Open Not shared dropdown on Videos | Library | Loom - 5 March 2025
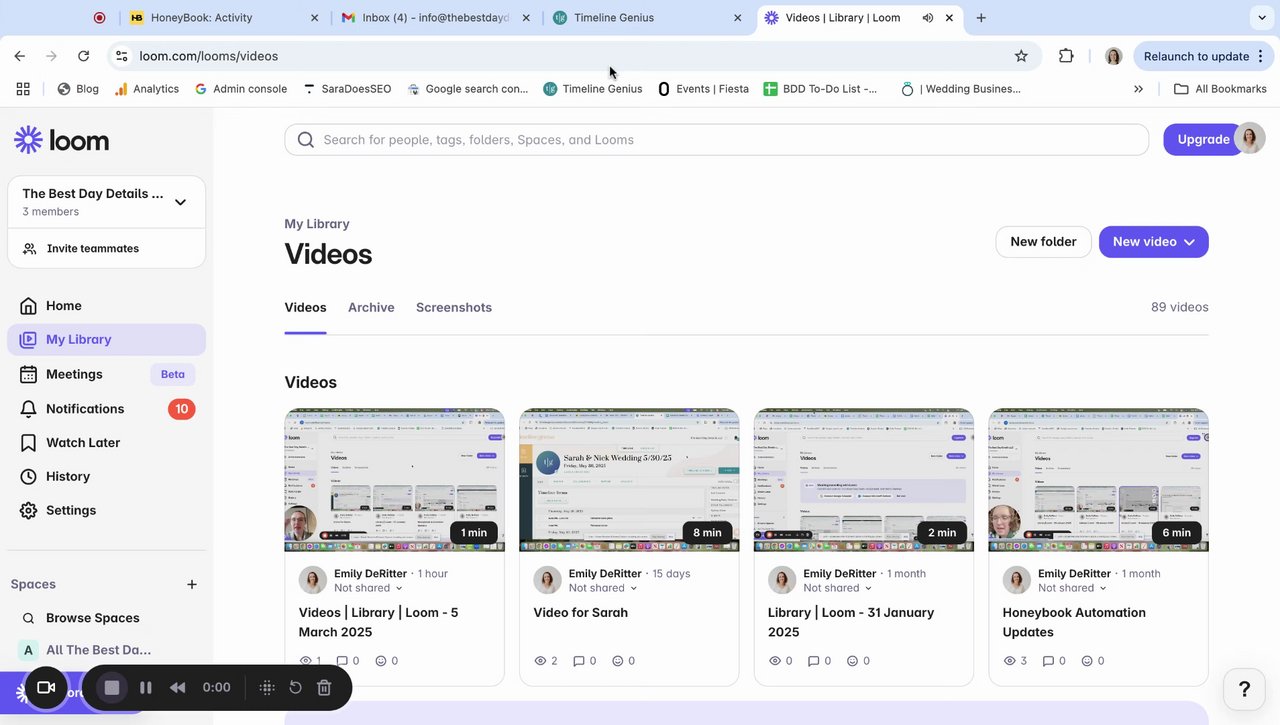This screenshot has width=1280, height=725. click(x=369, y=588)
